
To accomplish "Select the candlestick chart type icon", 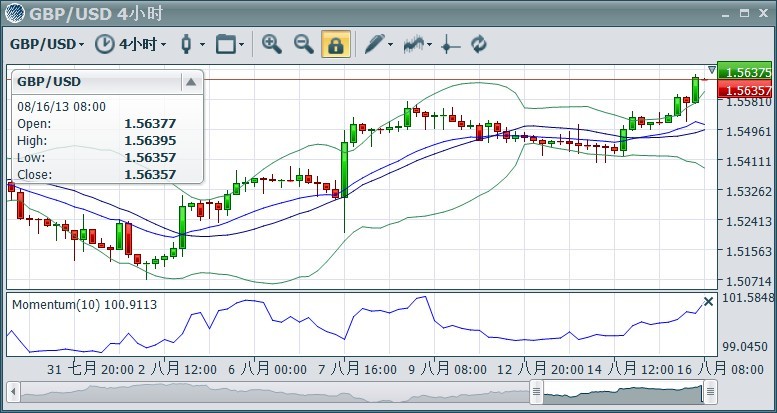I will point(186,44).
